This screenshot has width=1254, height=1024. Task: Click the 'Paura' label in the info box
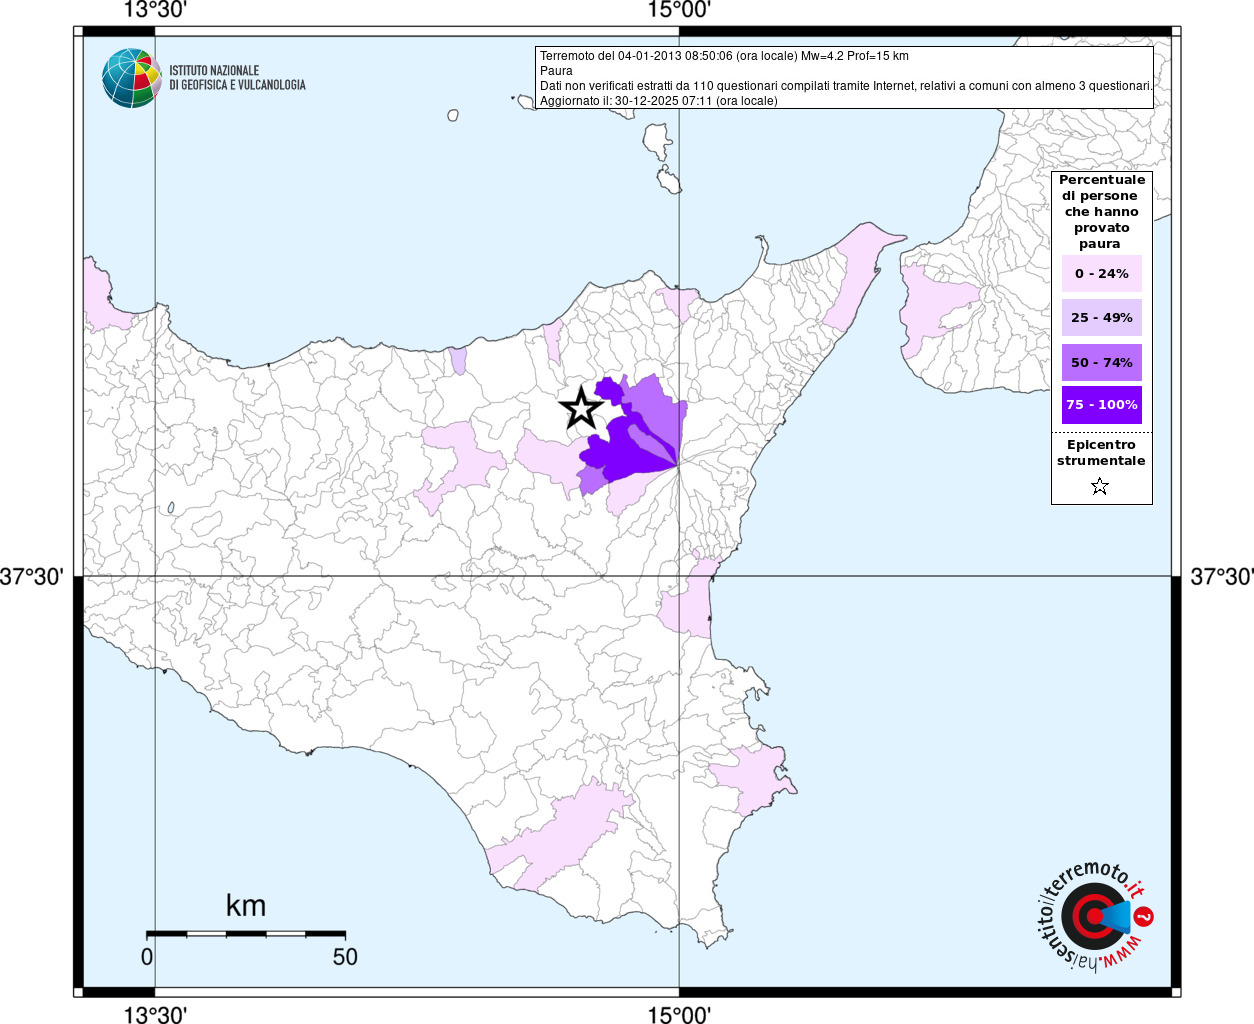[x=556, y=71]
